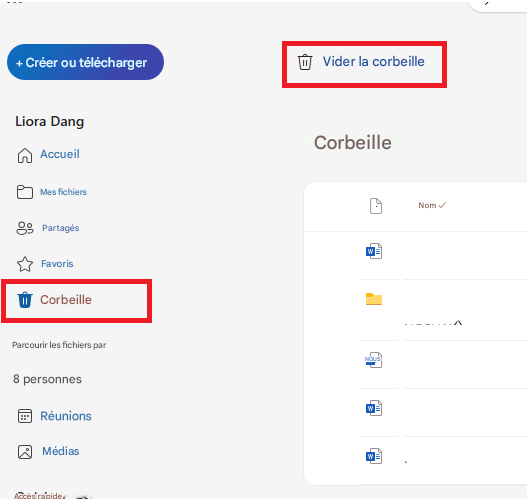Open Médias
The height and width of the screenshot is (499, 527).
point(60,451)
